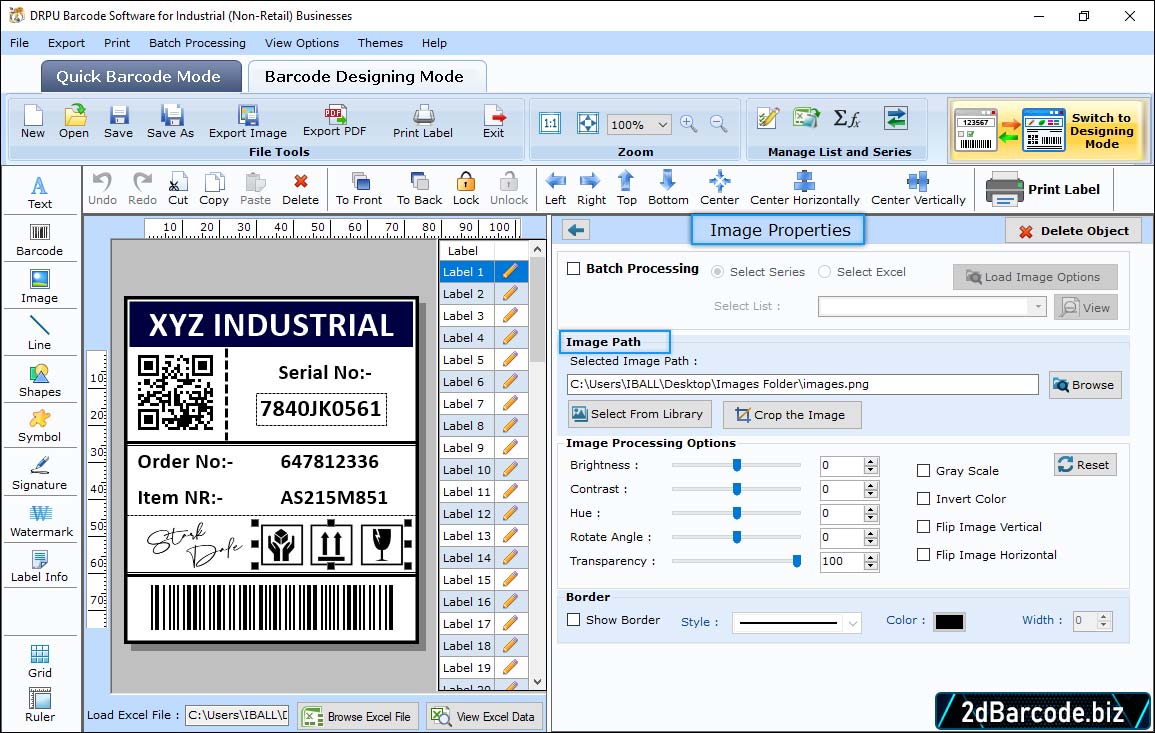1155x733 pixels.
Task: Toggle the Ruler display
Action: click(x=40, y=705)
